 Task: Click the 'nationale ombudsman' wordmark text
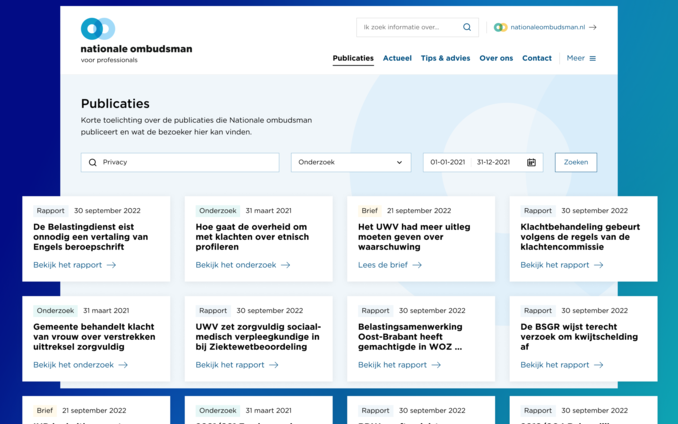pos(136,49)
